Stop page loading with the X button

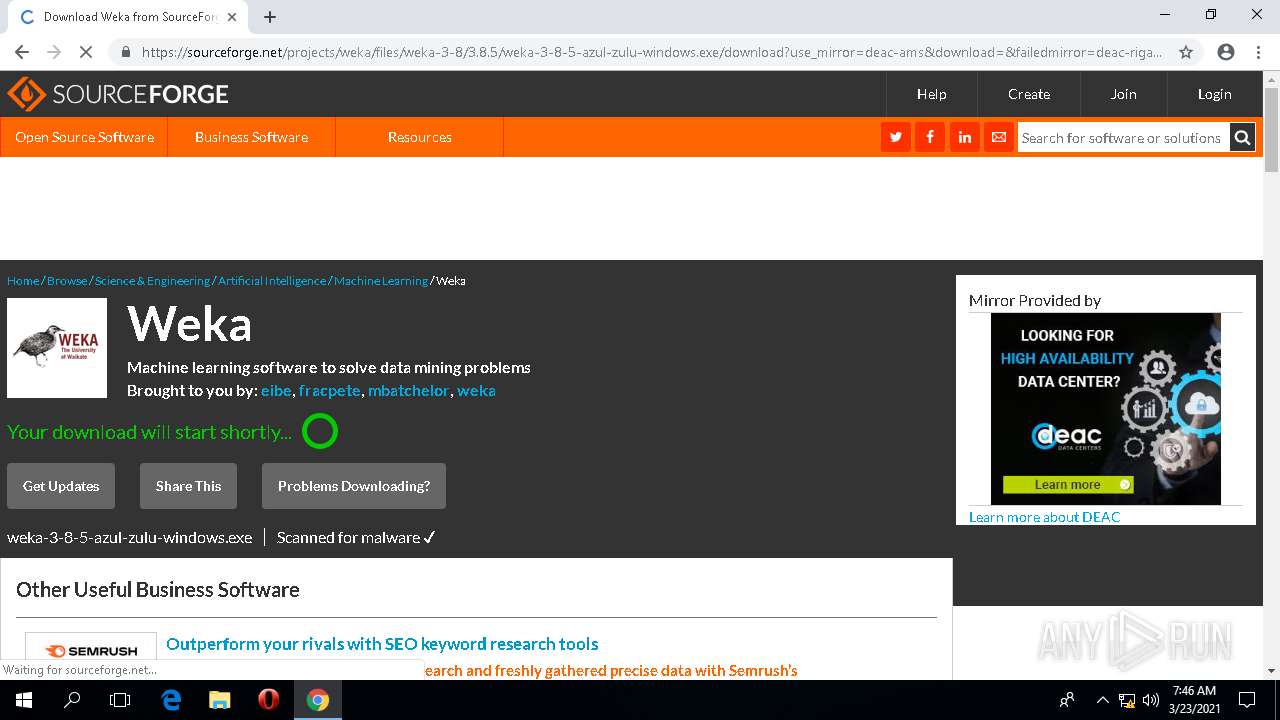click(86, 52)
